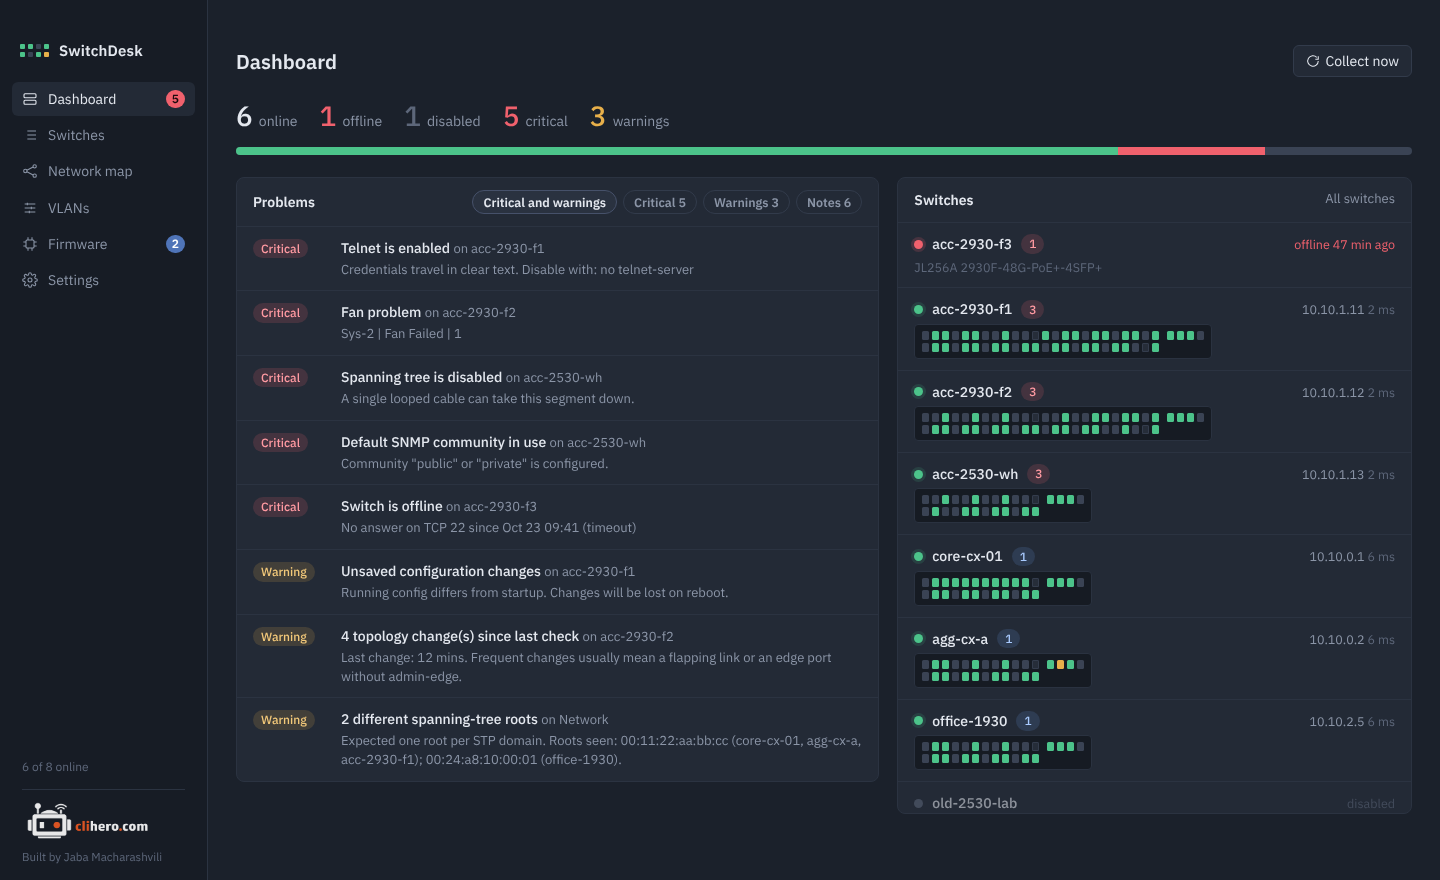This screenshot has height=880, width=1440.
Task: Click green status dot of core-cx-01
Action: tap(918, 556)
